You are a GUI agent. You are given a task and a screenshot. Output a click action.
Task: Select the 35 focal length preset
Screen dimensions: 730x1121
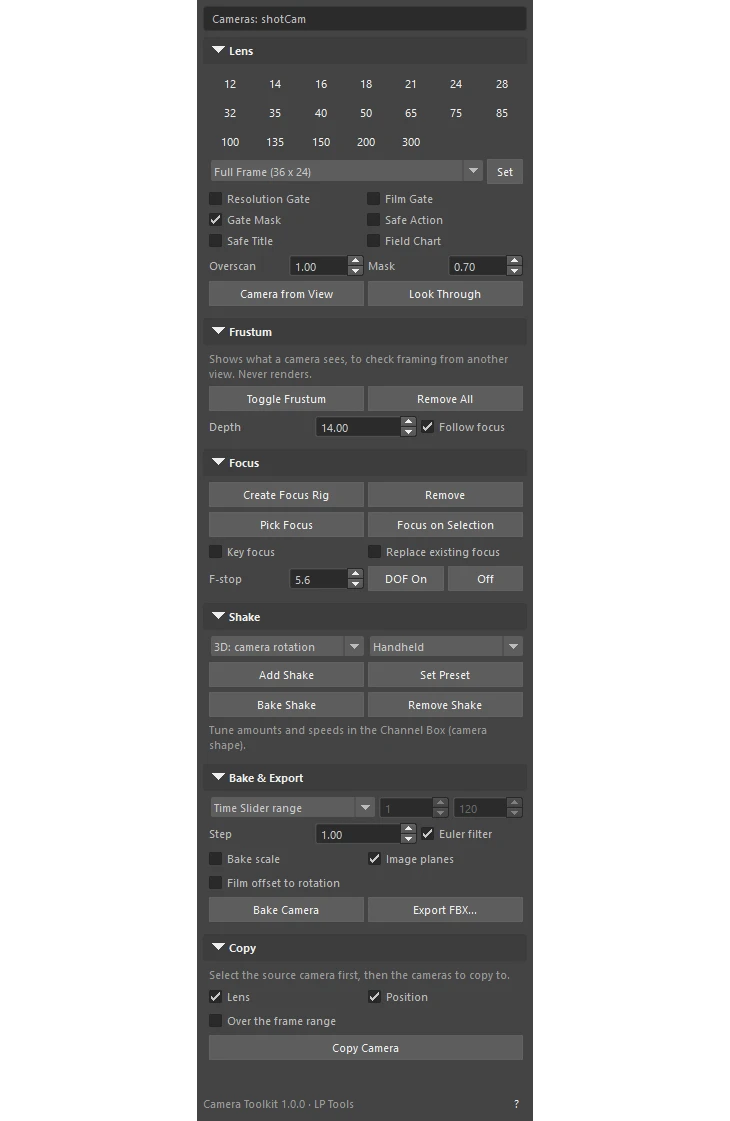click(275, 113)
